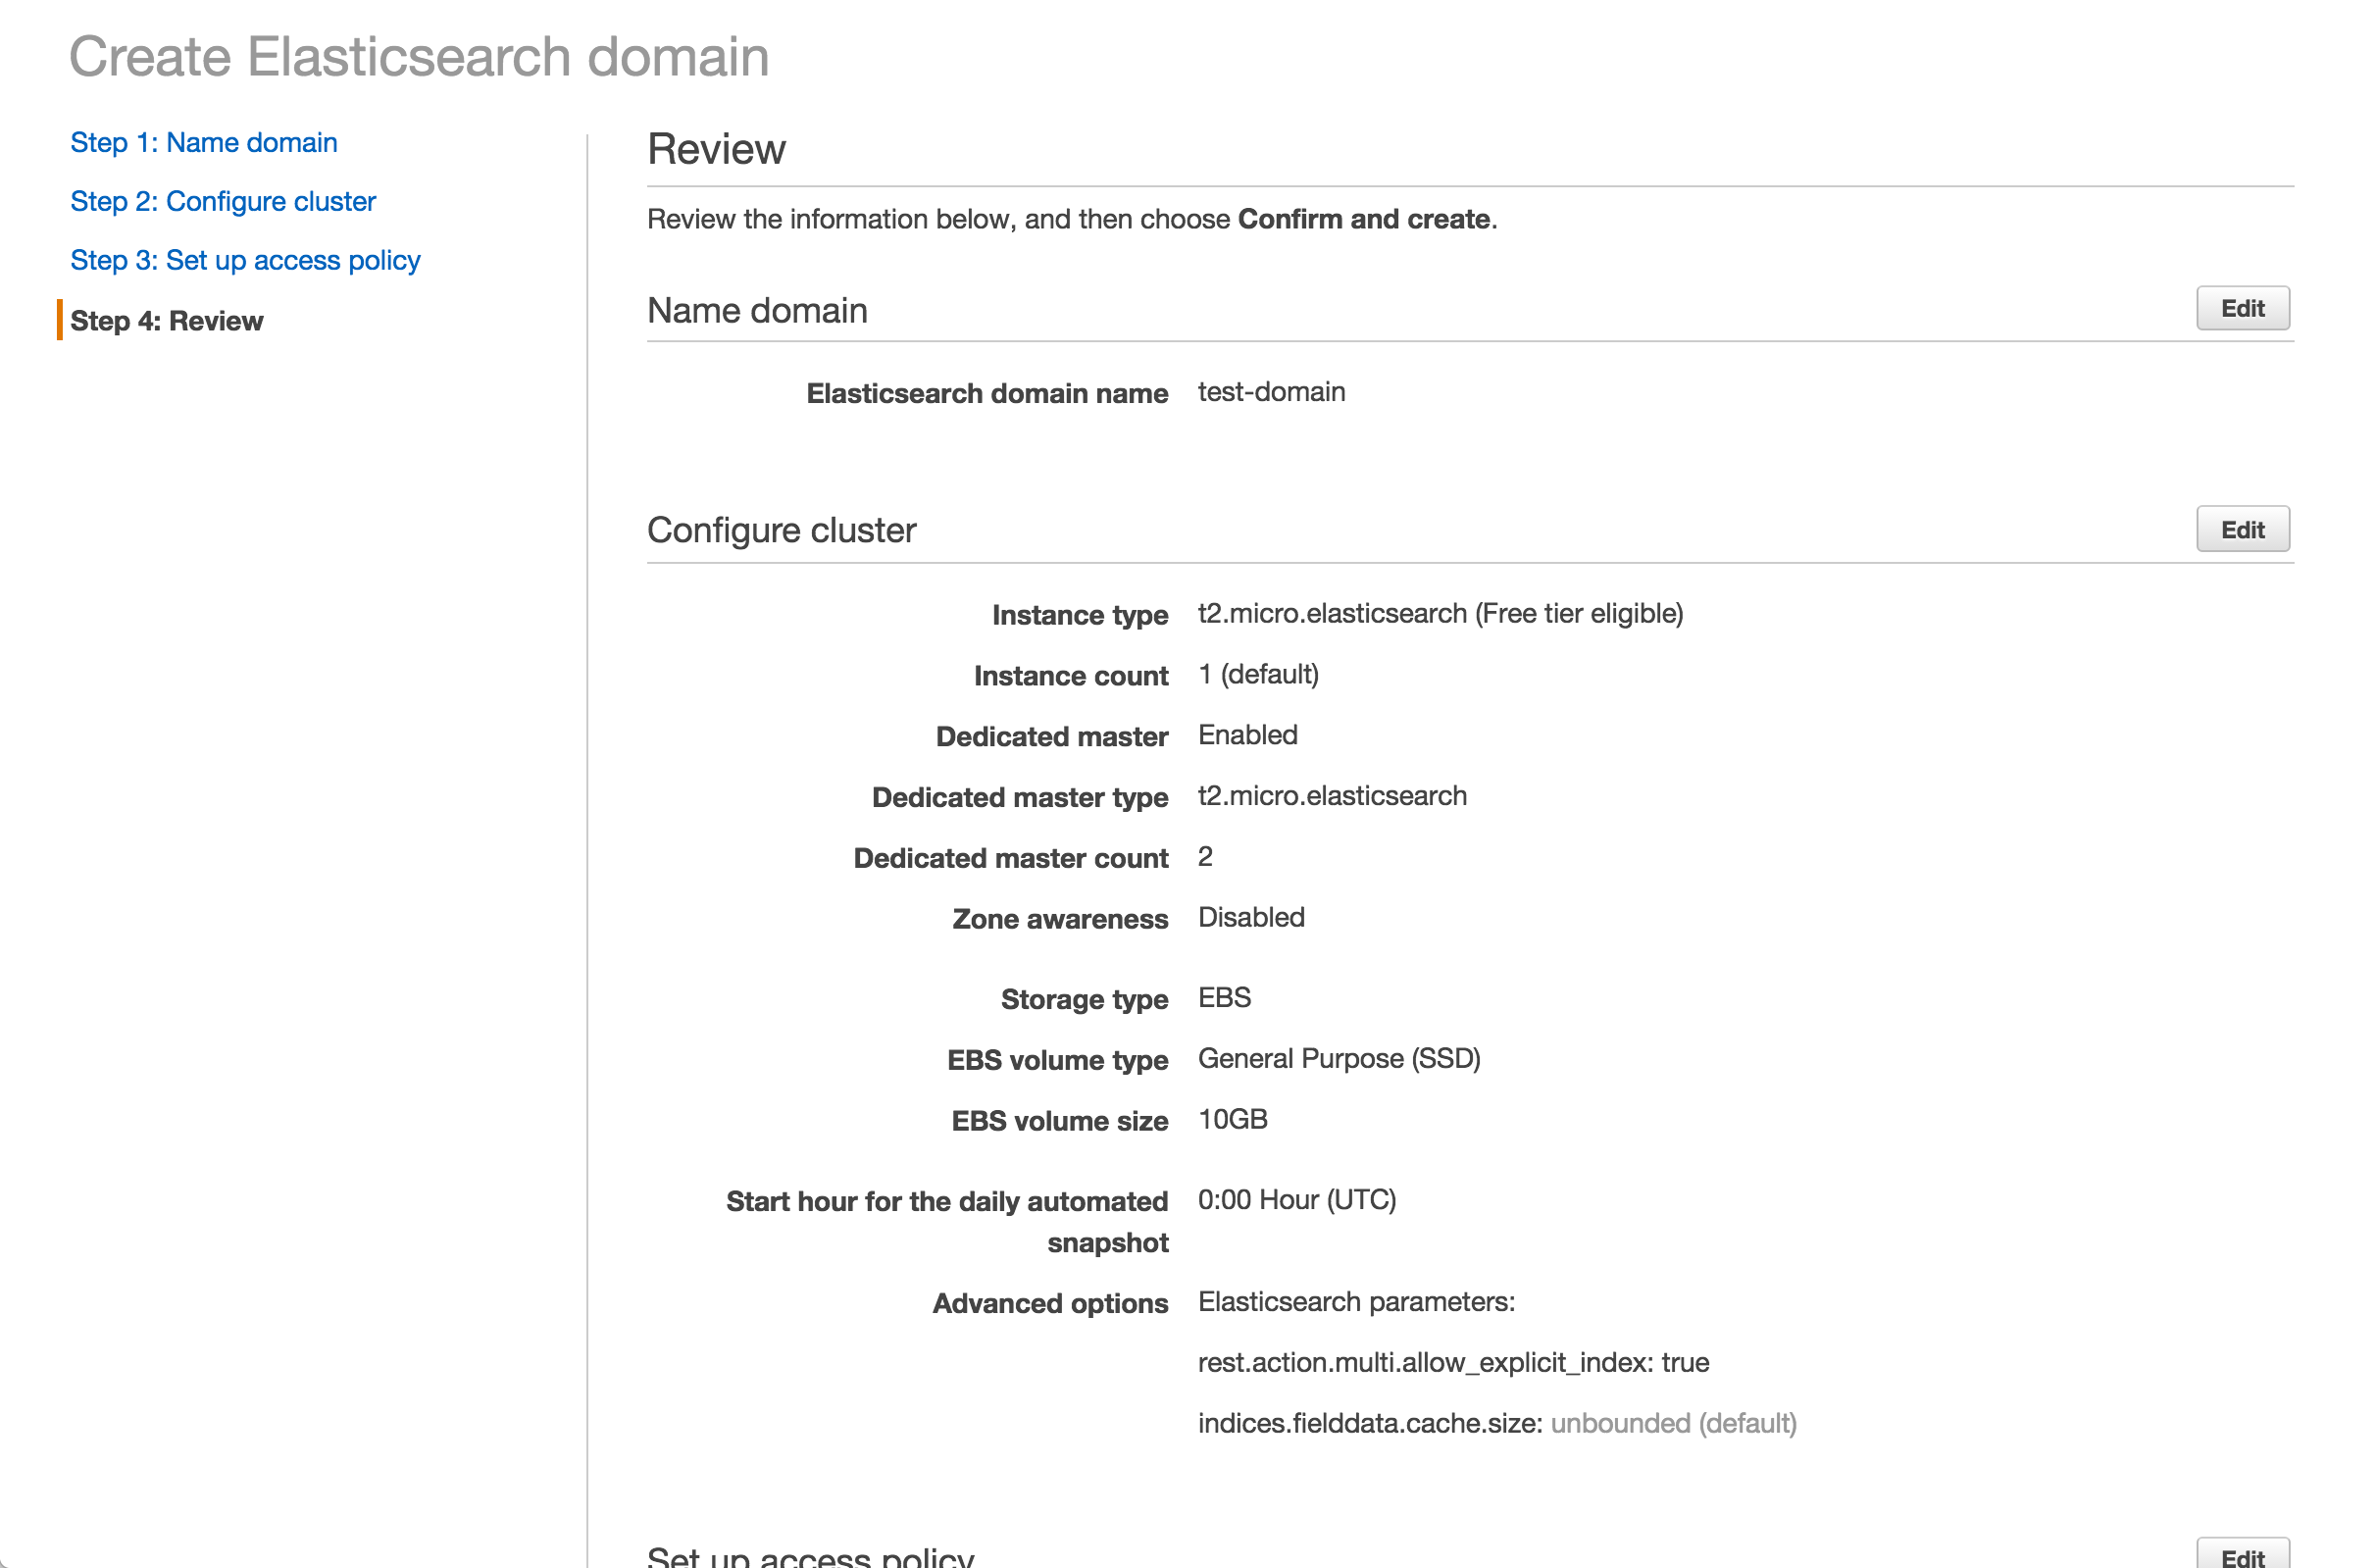
Task: Click the Zone awareness Disabled value
Action: point(1251,917)
